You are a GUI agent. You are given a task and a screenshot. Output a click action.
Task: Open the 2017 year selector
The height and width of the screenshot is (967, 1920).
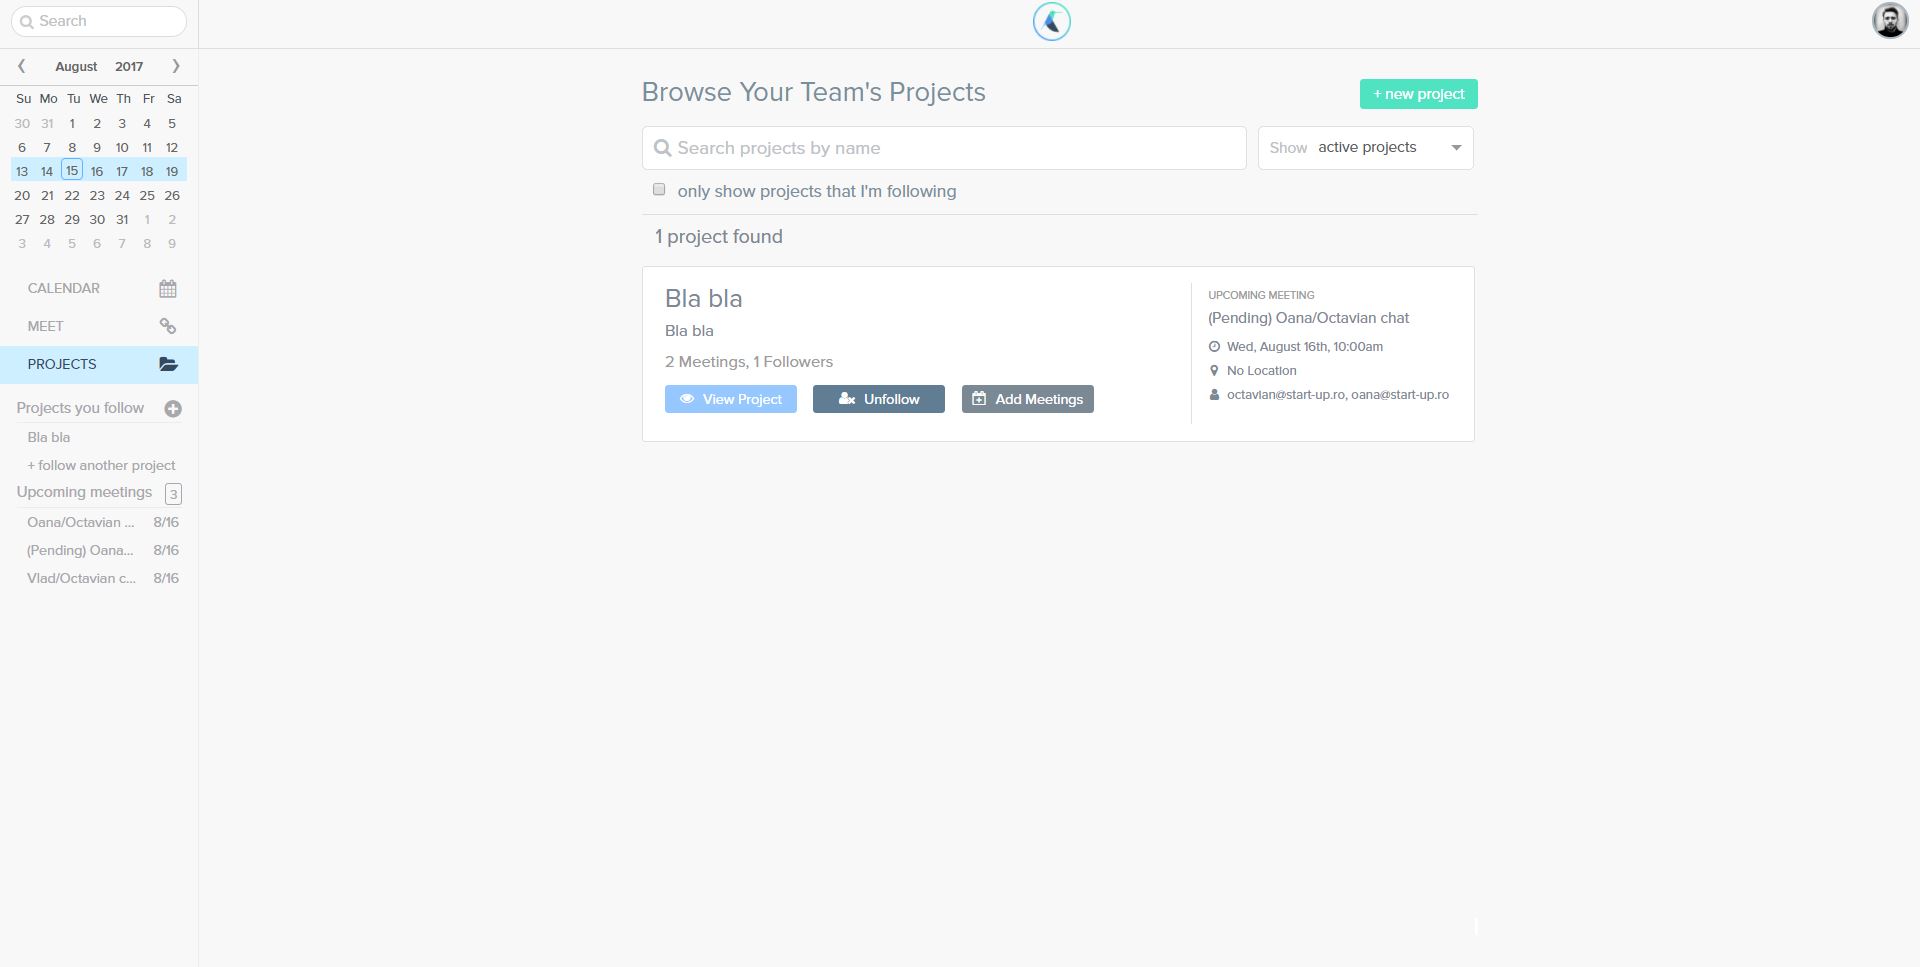click(129, 67)
